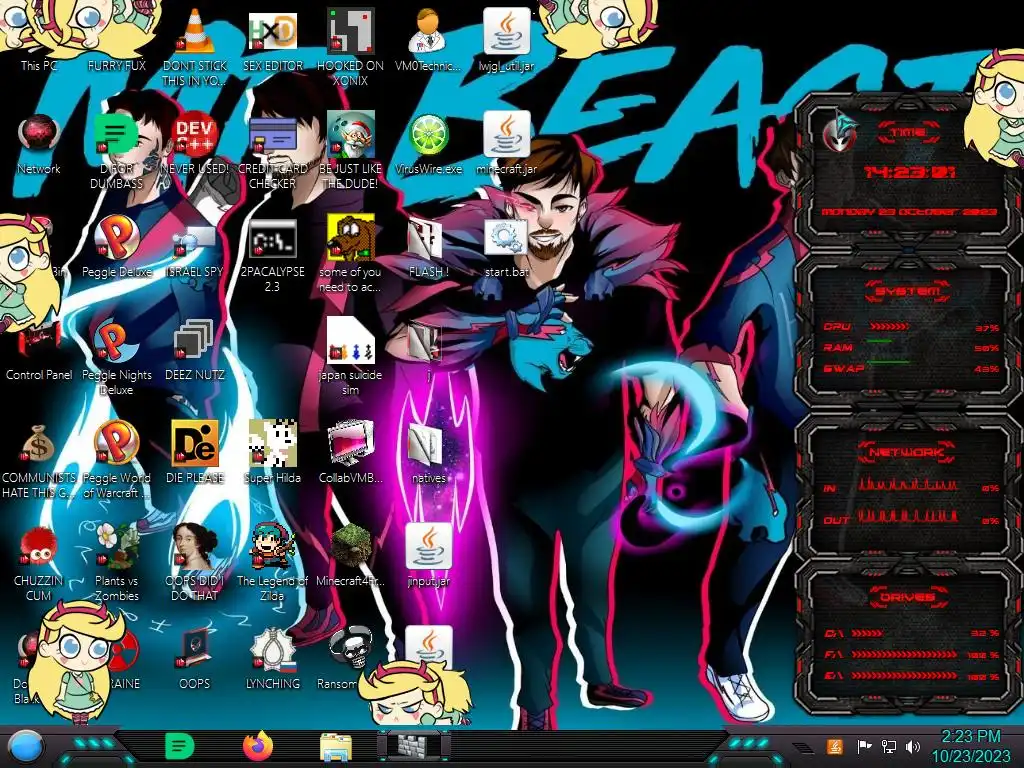Click the Start orb button
1024x768 pixels.
pyautogui.click(x=25, y=747)
